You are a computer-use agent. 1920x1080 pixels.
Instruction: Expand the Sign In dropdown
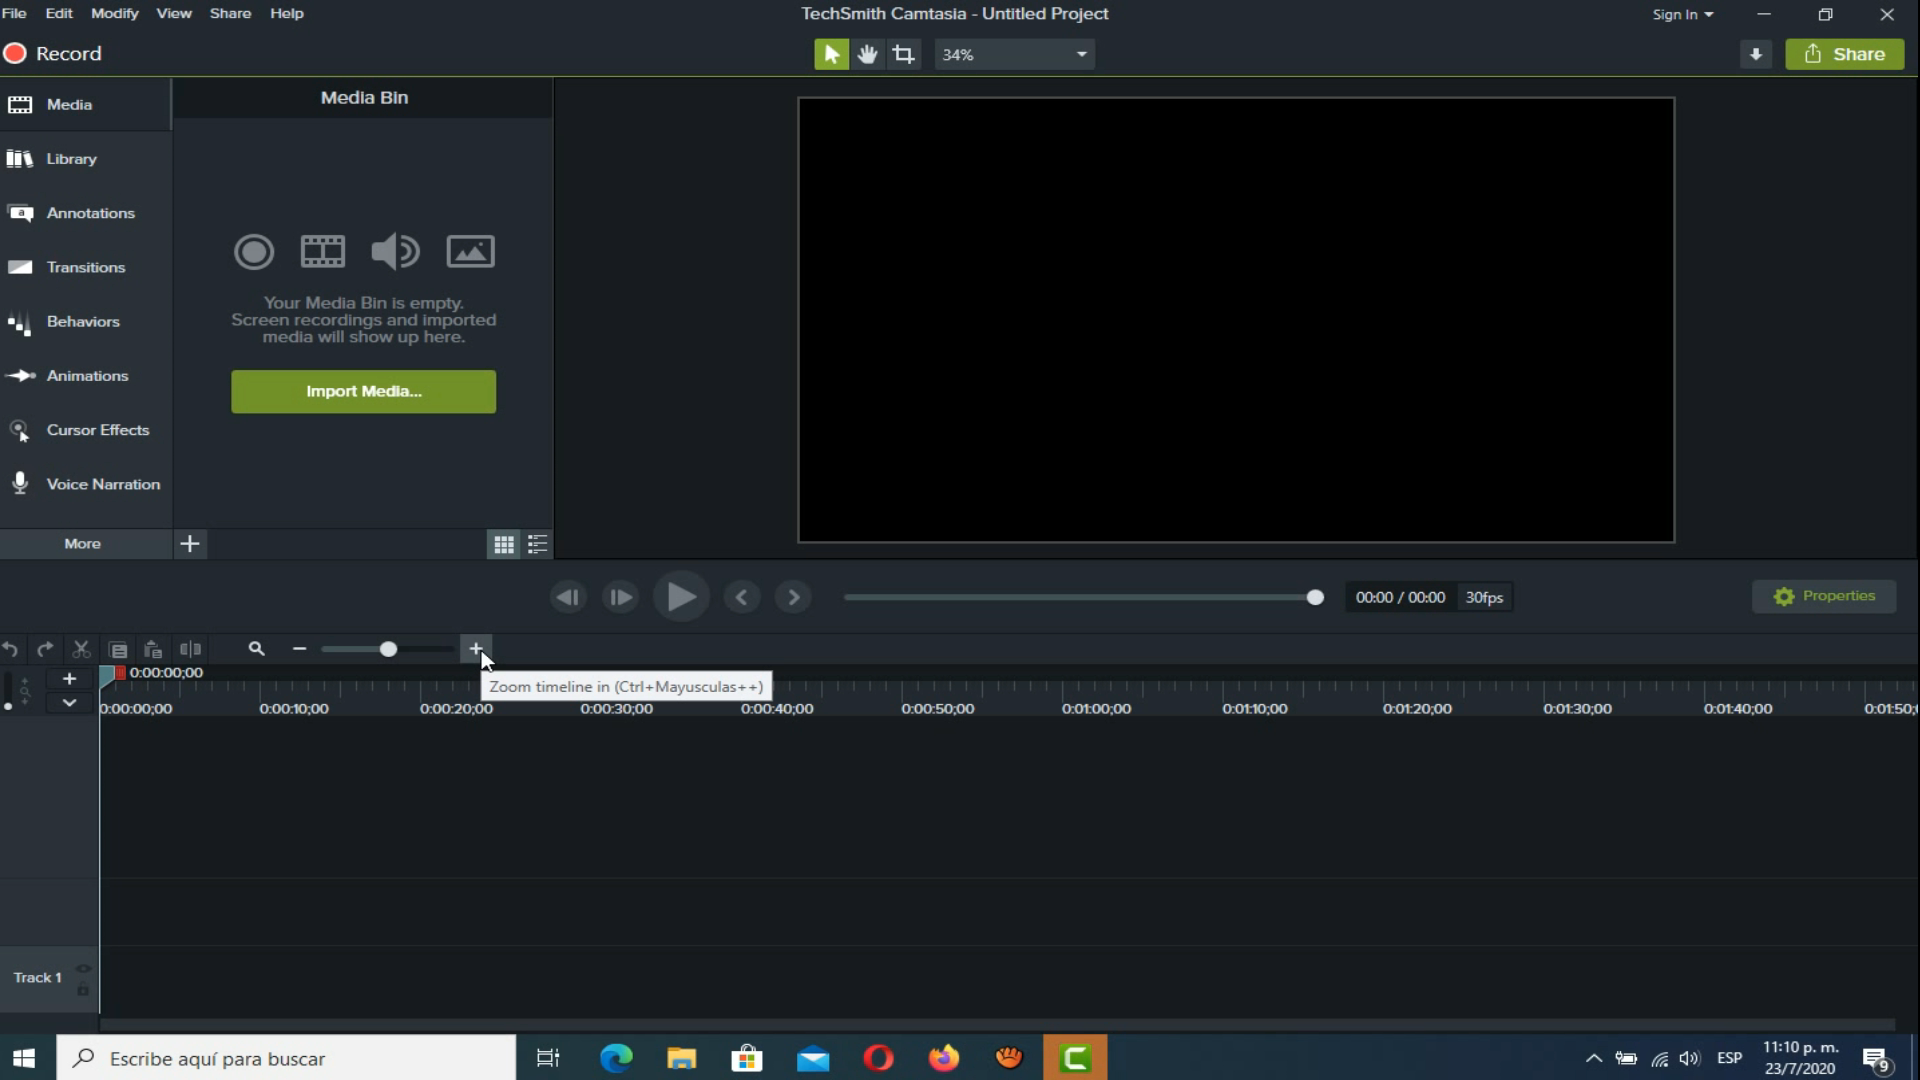coord(1683,14)
